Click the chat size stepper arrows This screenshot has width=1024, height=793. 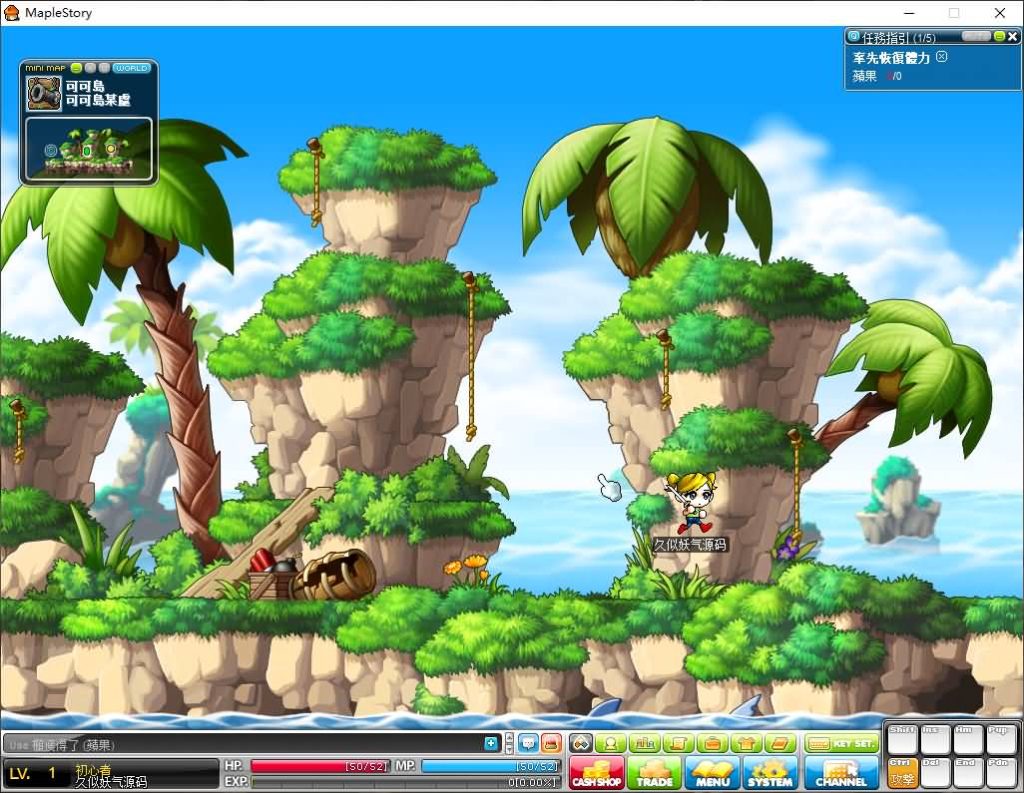click(509, 743)
